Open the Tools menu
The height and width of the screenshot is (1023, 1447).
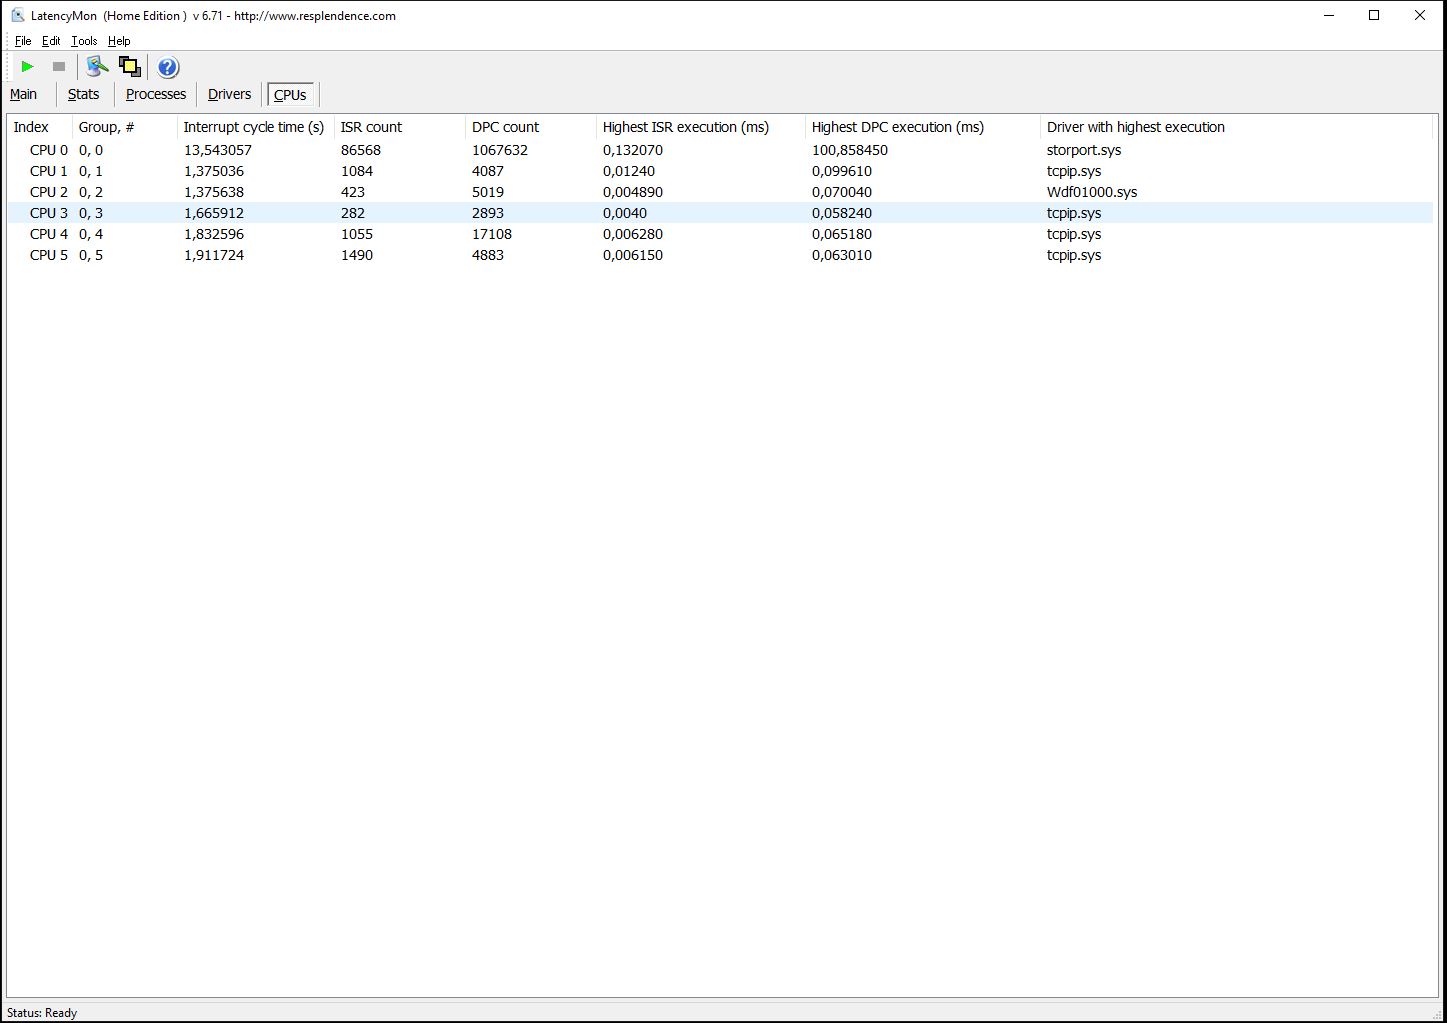coord(84,41)
